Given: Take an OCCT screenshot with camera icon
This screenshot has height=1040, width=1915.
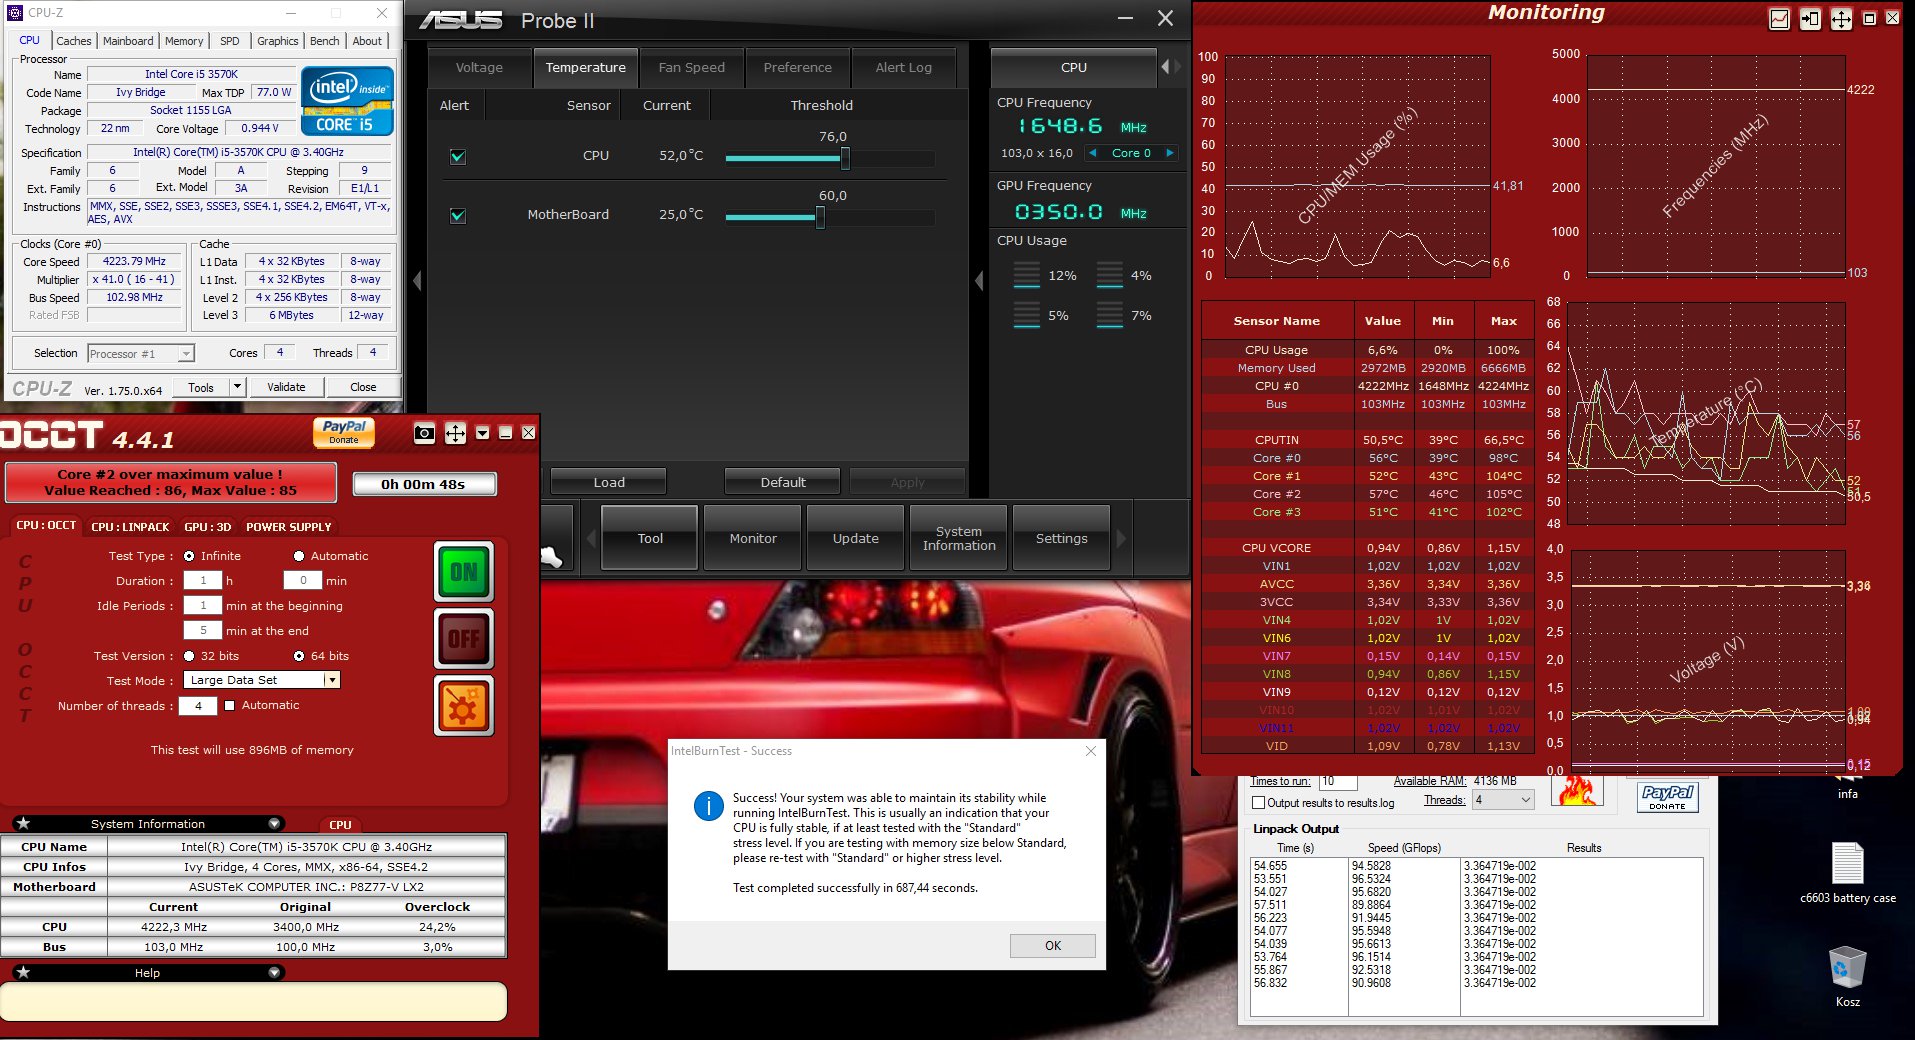Looking at the screenshot, I should click(x=425, y=433).
